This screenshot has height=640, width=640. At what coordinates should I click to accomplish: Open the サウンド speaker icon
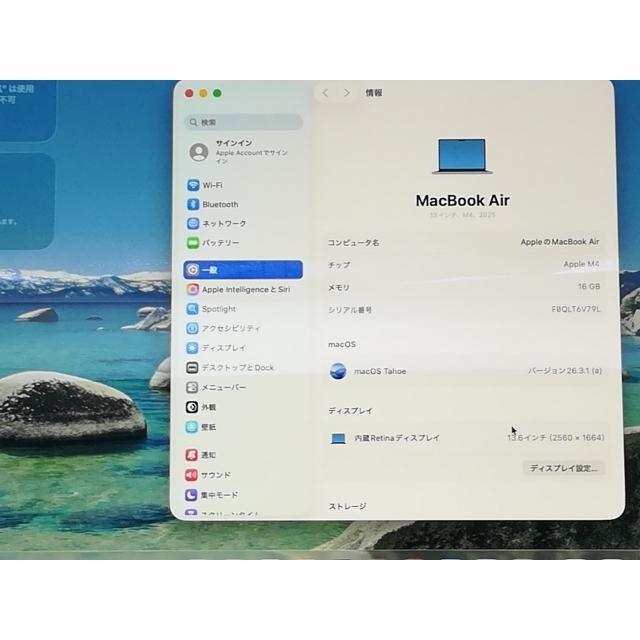[x=191, y=475]
